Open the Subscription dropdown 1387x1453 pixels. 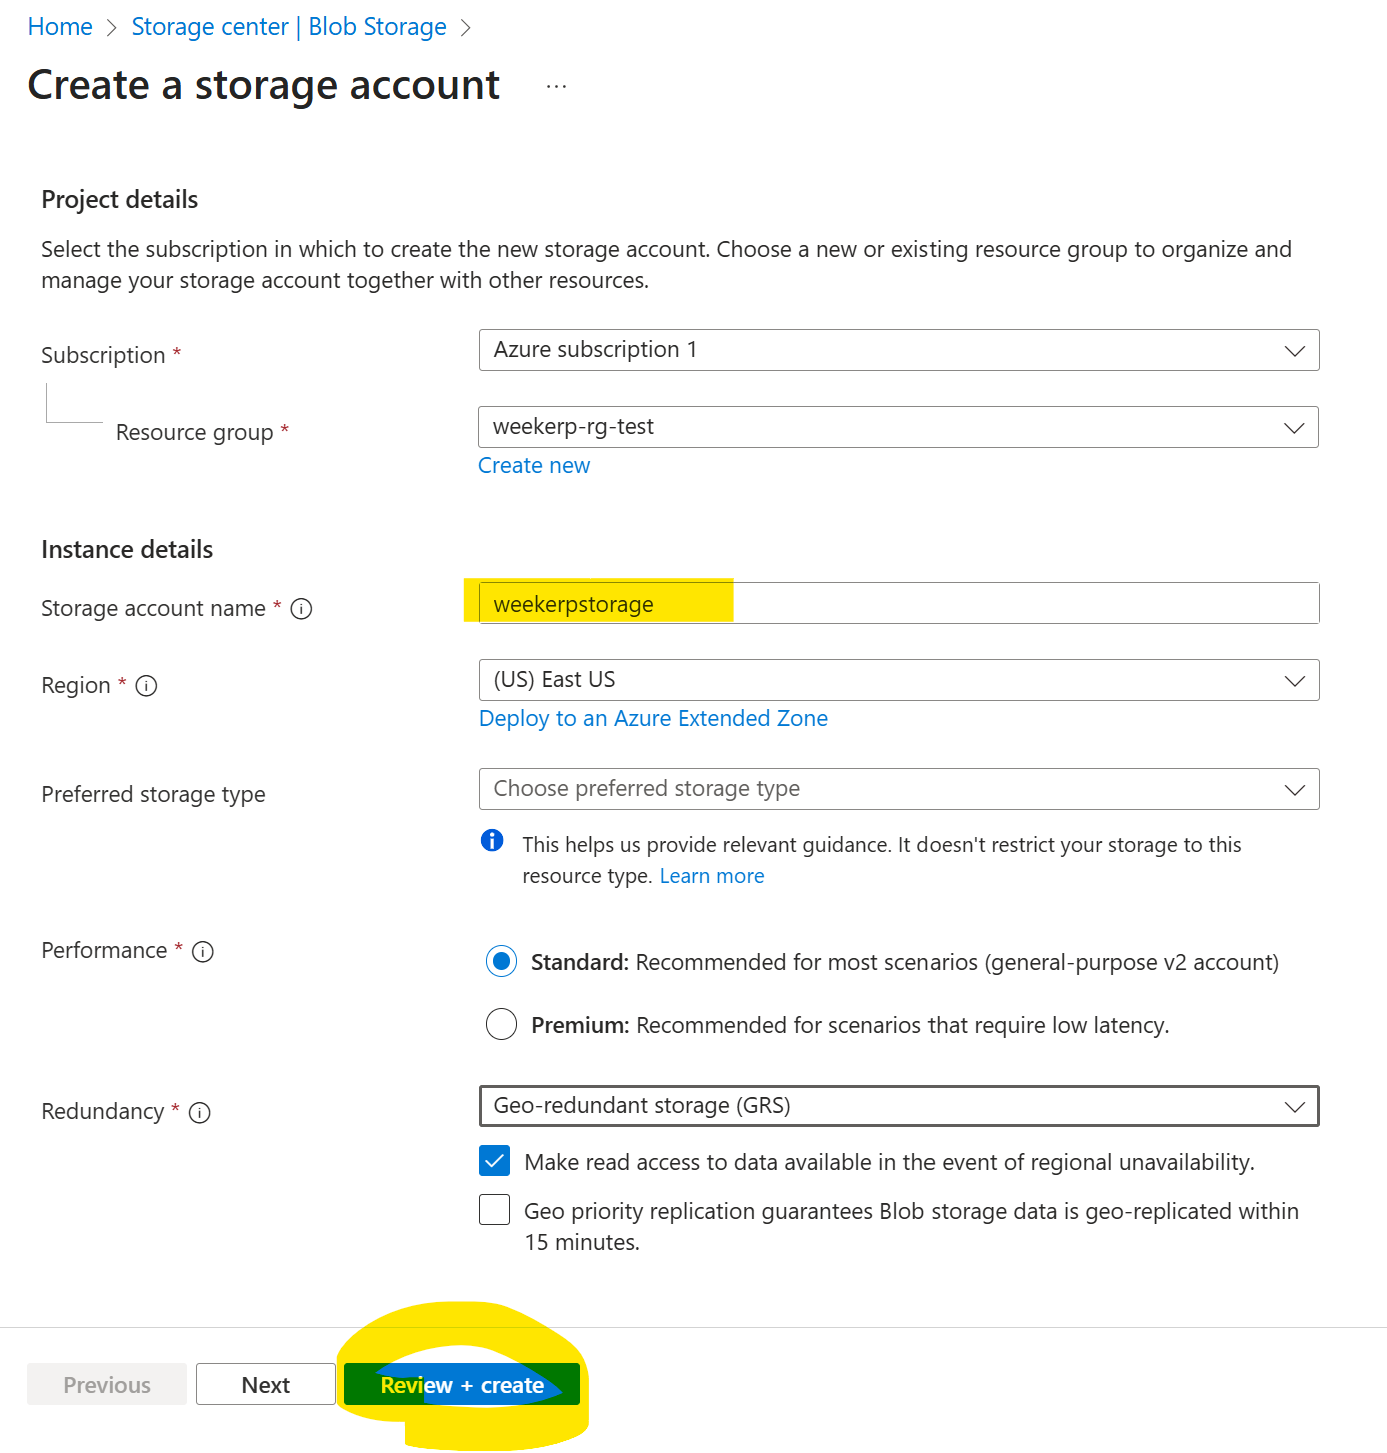898,350
